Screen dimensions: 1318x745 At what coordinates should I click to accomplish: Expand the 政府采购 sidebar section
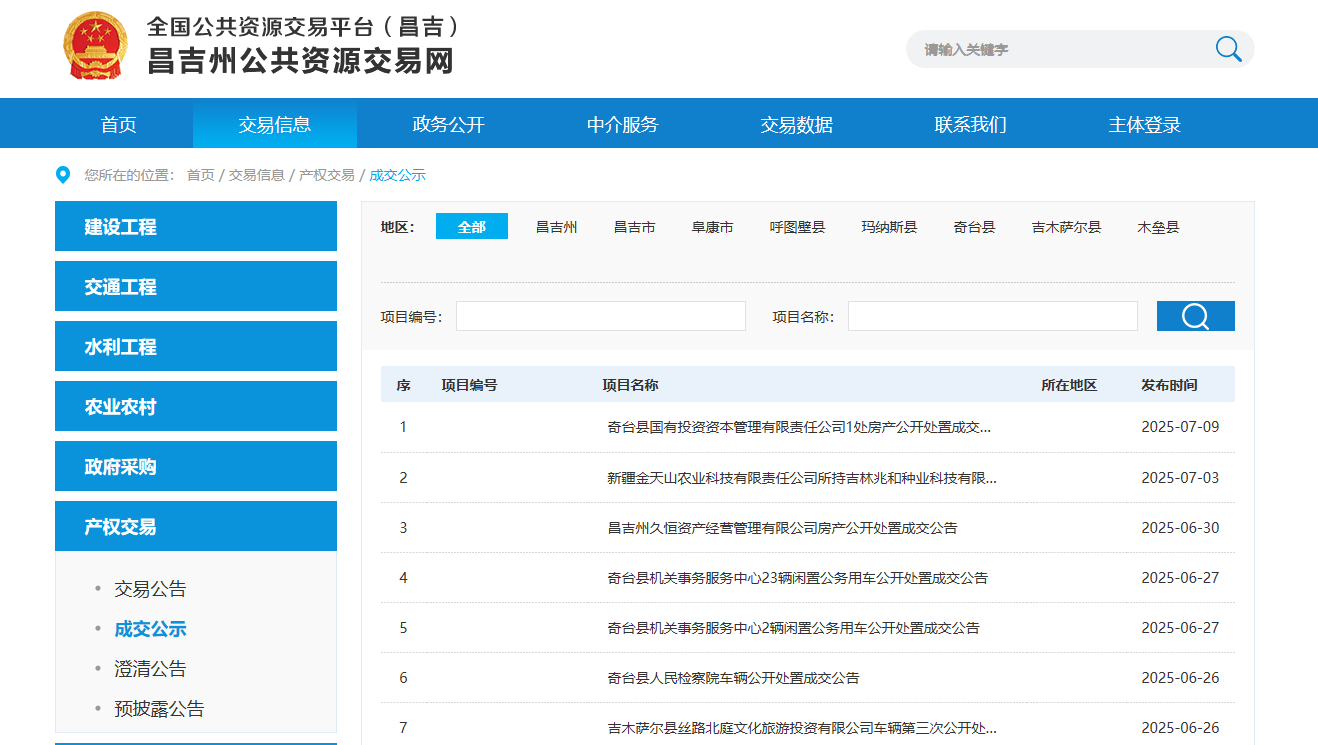pyautogui.click(x=196, y=467)
